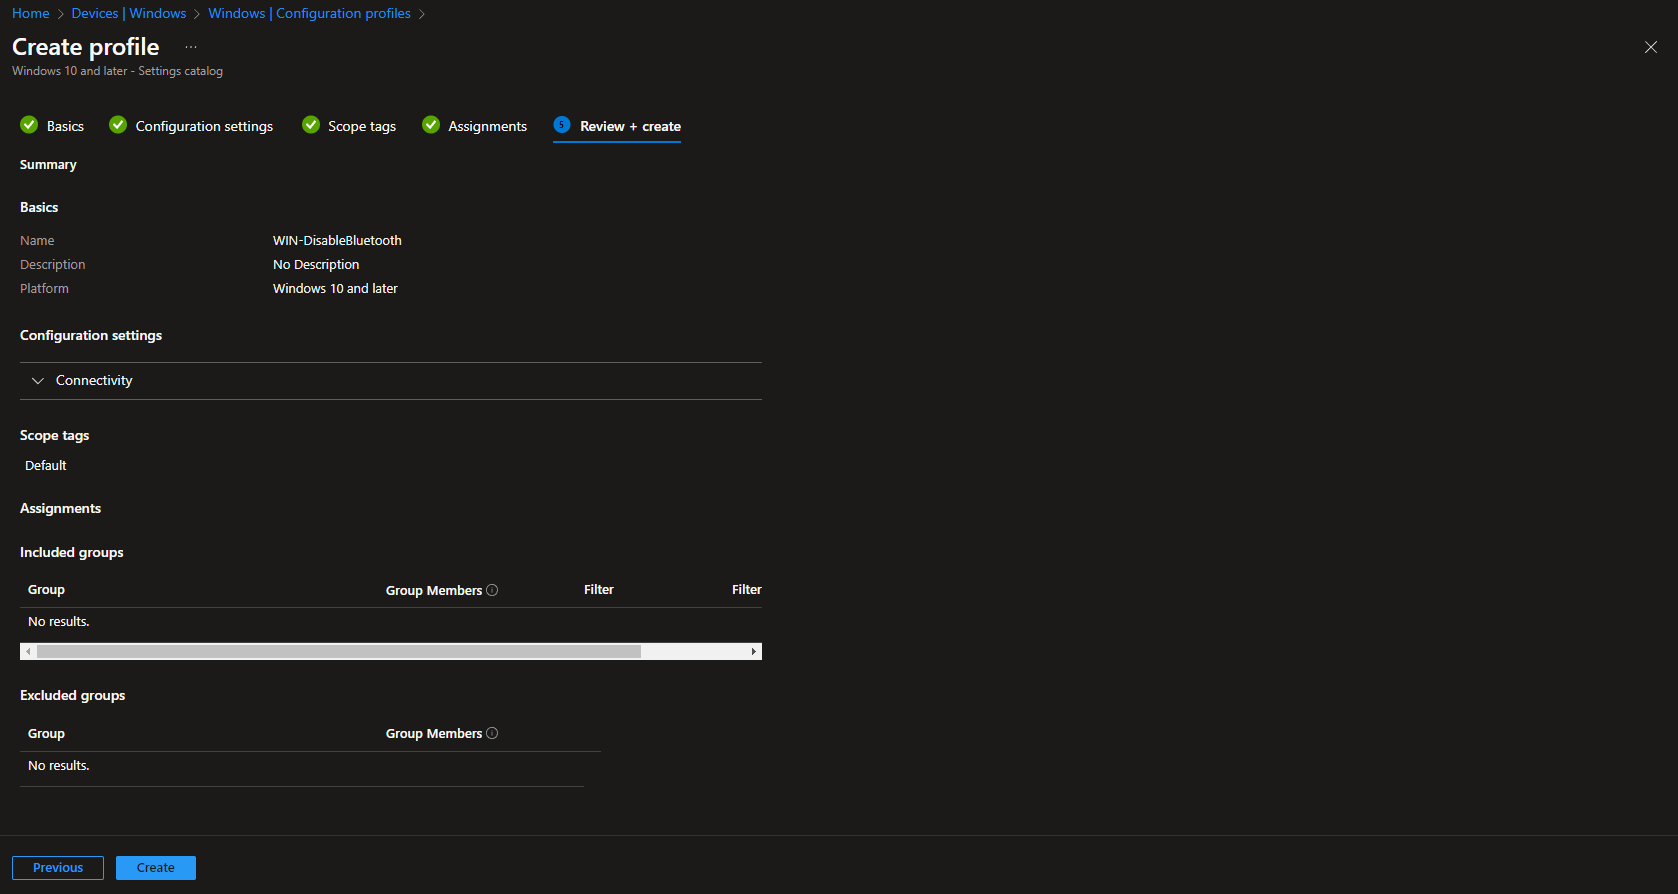Click the Previous button
The width and height of the screenshot is (1678, 894).
(x=58, y=868)
